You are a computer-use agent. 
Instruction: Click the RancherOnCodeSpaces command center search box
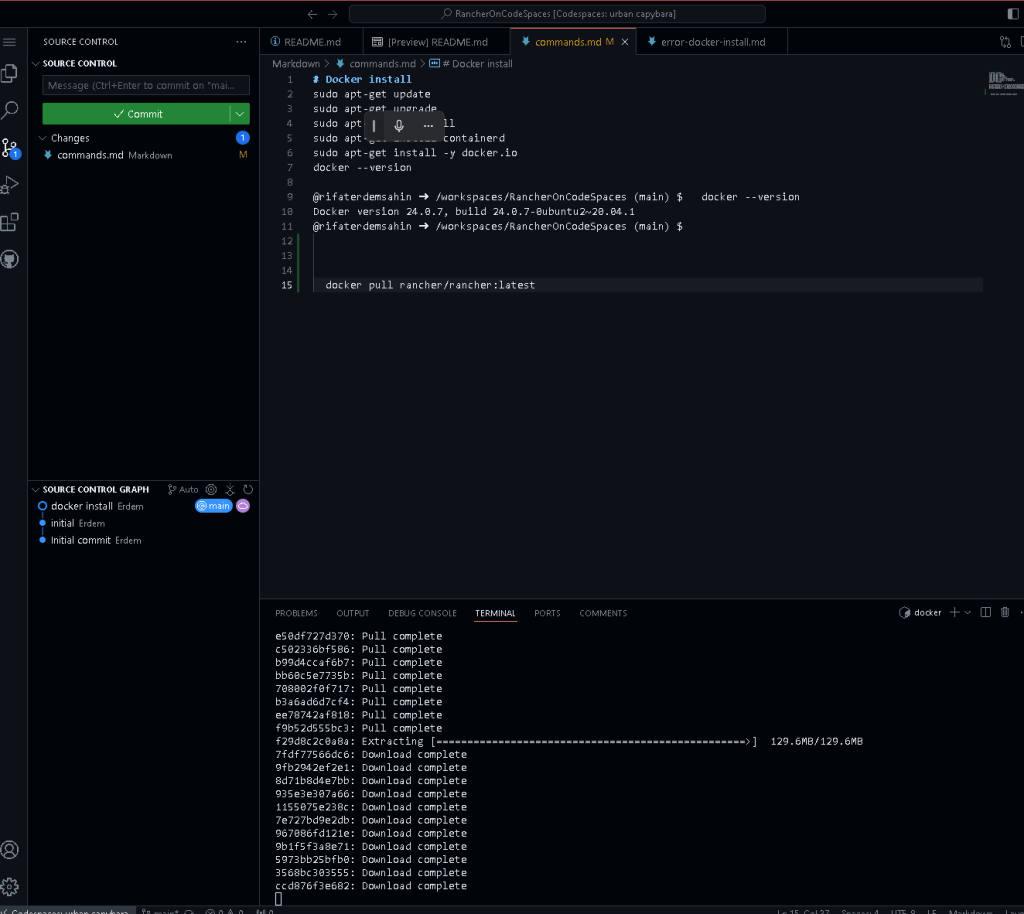click(x=557, y=14)
